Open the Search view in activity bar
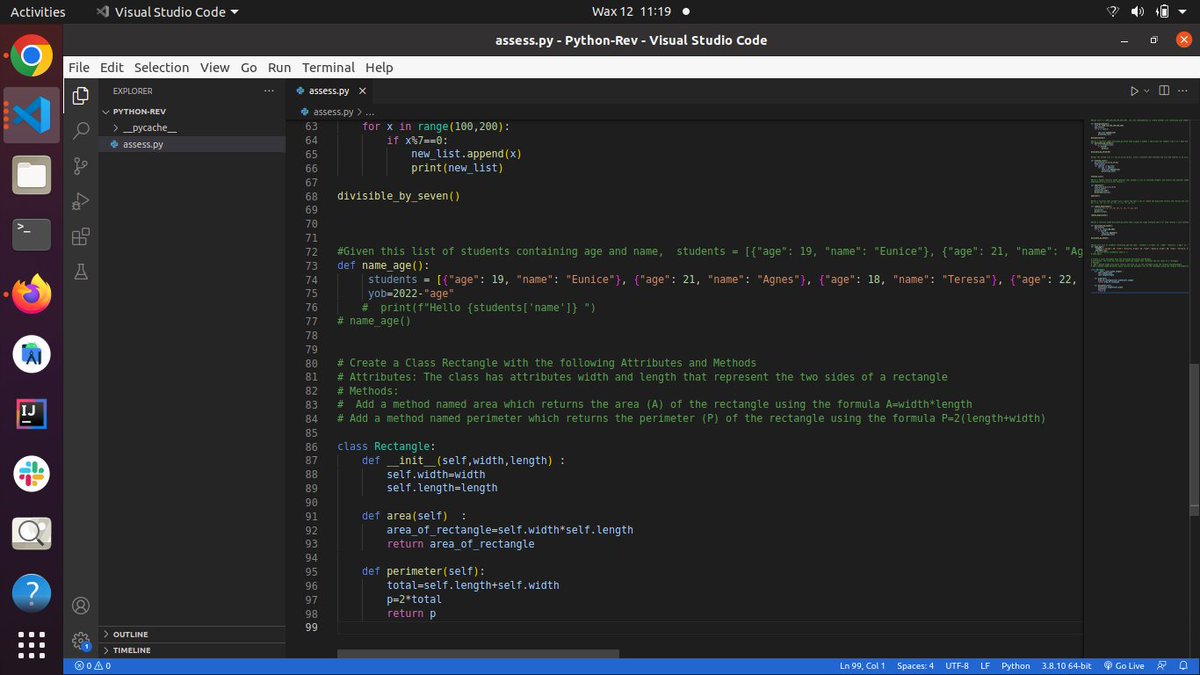Image resolution: width=1200 pixels, height=675 pixels. point(81,131)
